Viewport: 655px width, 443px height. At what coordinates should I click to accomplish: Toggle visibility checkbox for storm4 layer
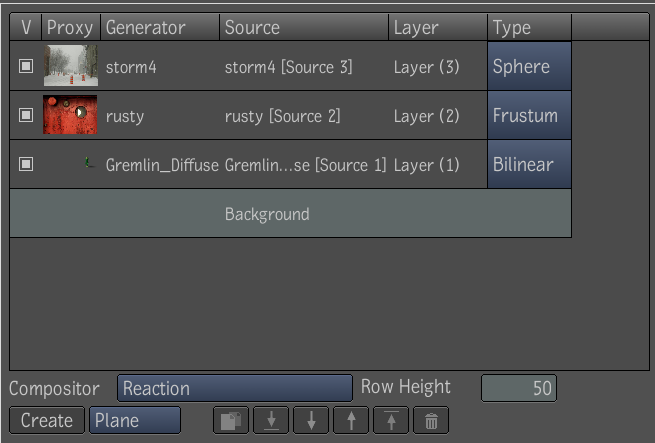tap(26, 66)
